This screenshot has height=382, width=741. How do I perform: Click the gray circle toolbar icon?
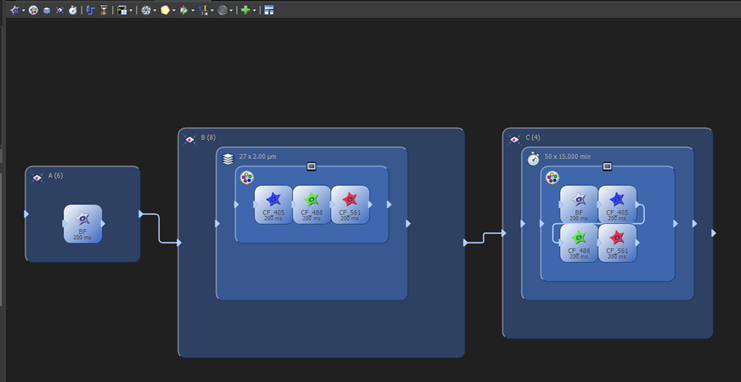pyautogui.click(x=222, y=10)
